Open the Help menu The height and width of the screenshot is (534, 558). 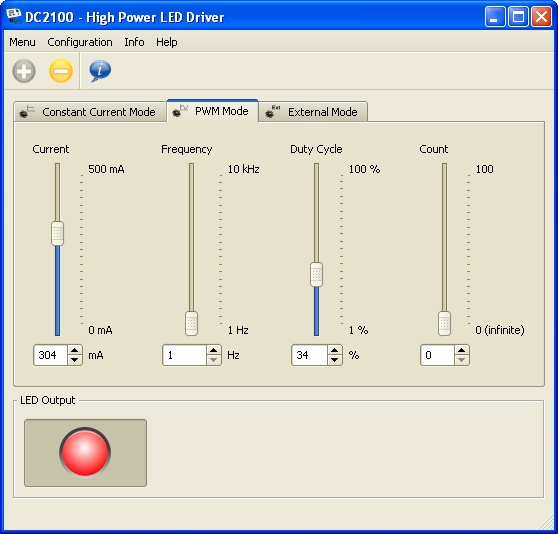click(x=167, y=42)
